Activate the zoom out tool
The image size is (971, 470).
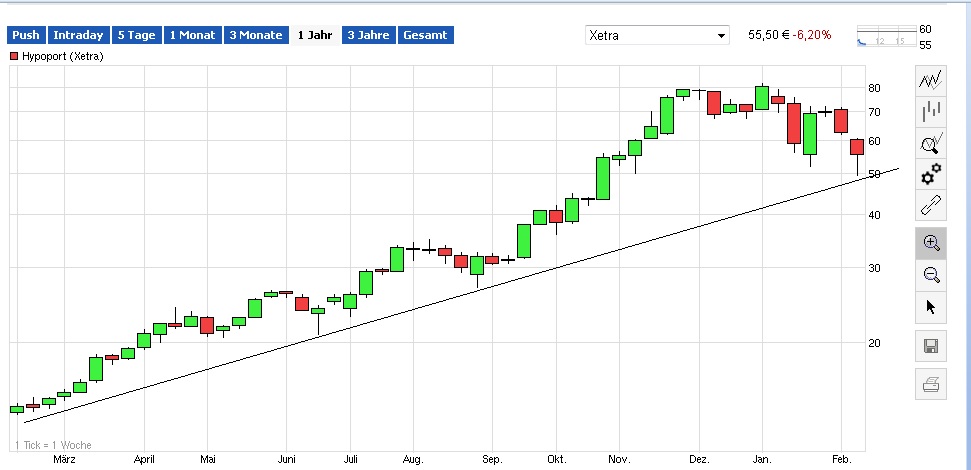click(x=931, y=275)
